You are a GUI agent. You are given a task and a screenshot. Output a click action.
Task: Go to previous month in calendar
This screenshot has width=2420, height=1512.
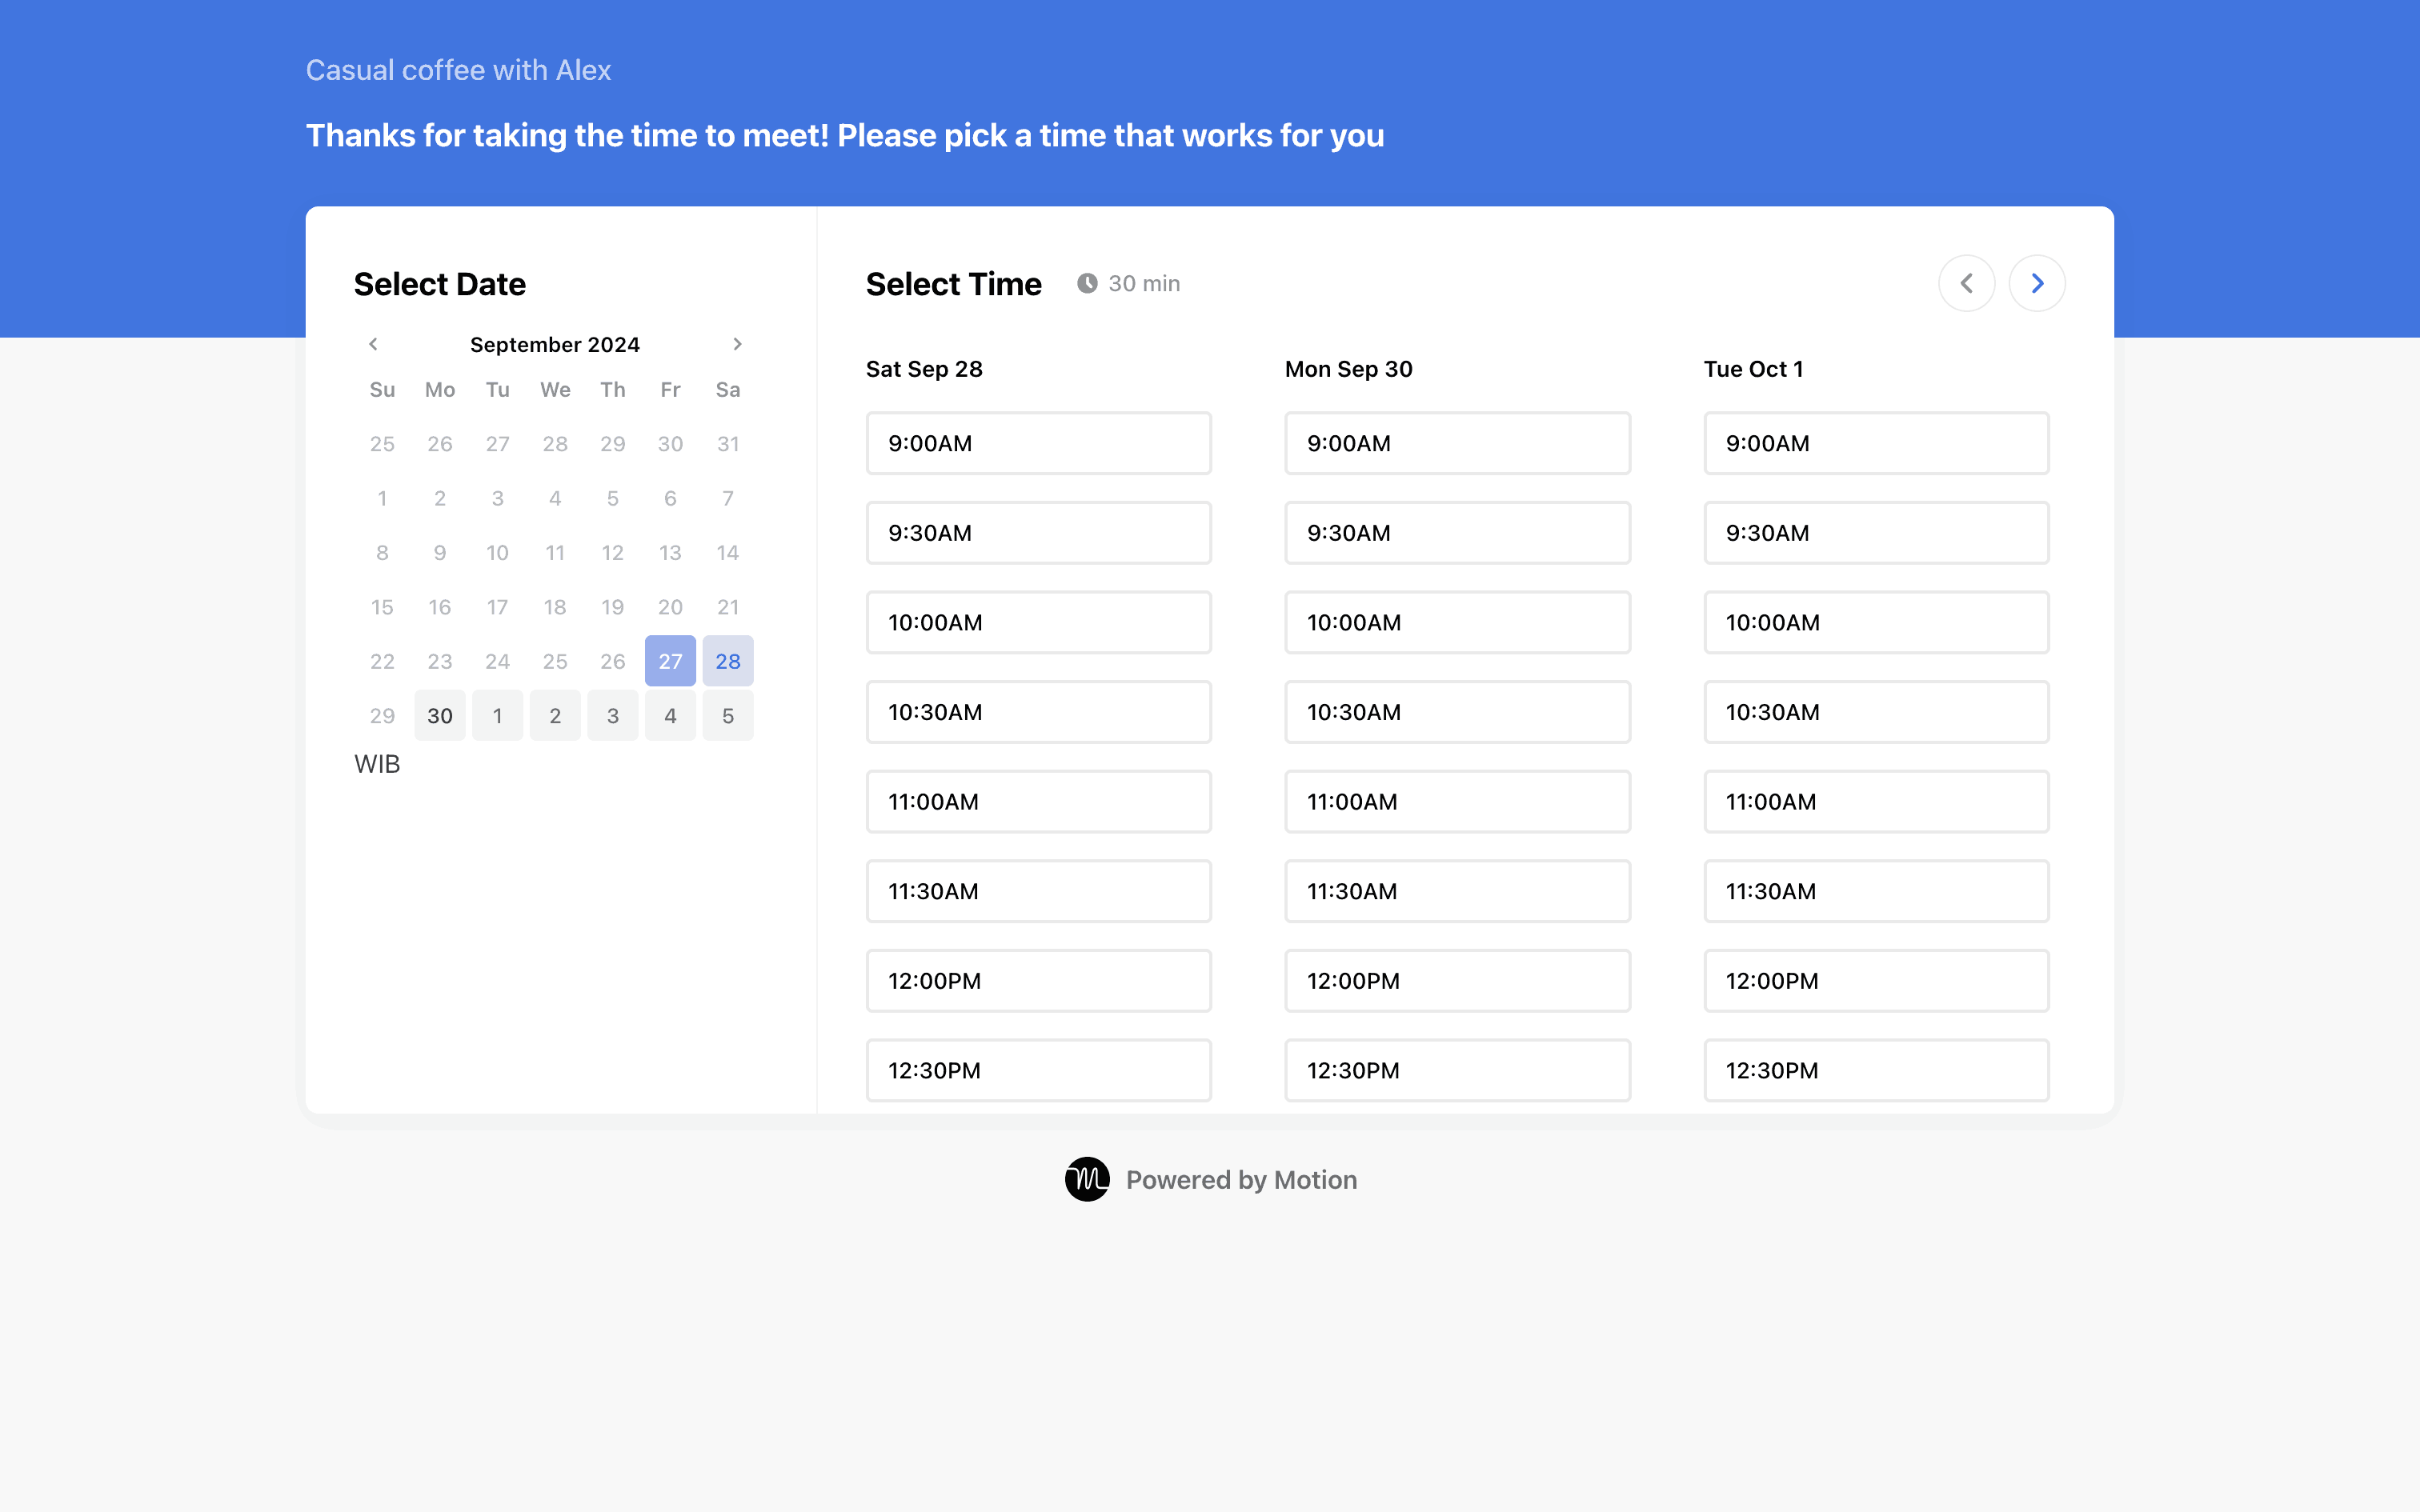(x=373, y=344)
